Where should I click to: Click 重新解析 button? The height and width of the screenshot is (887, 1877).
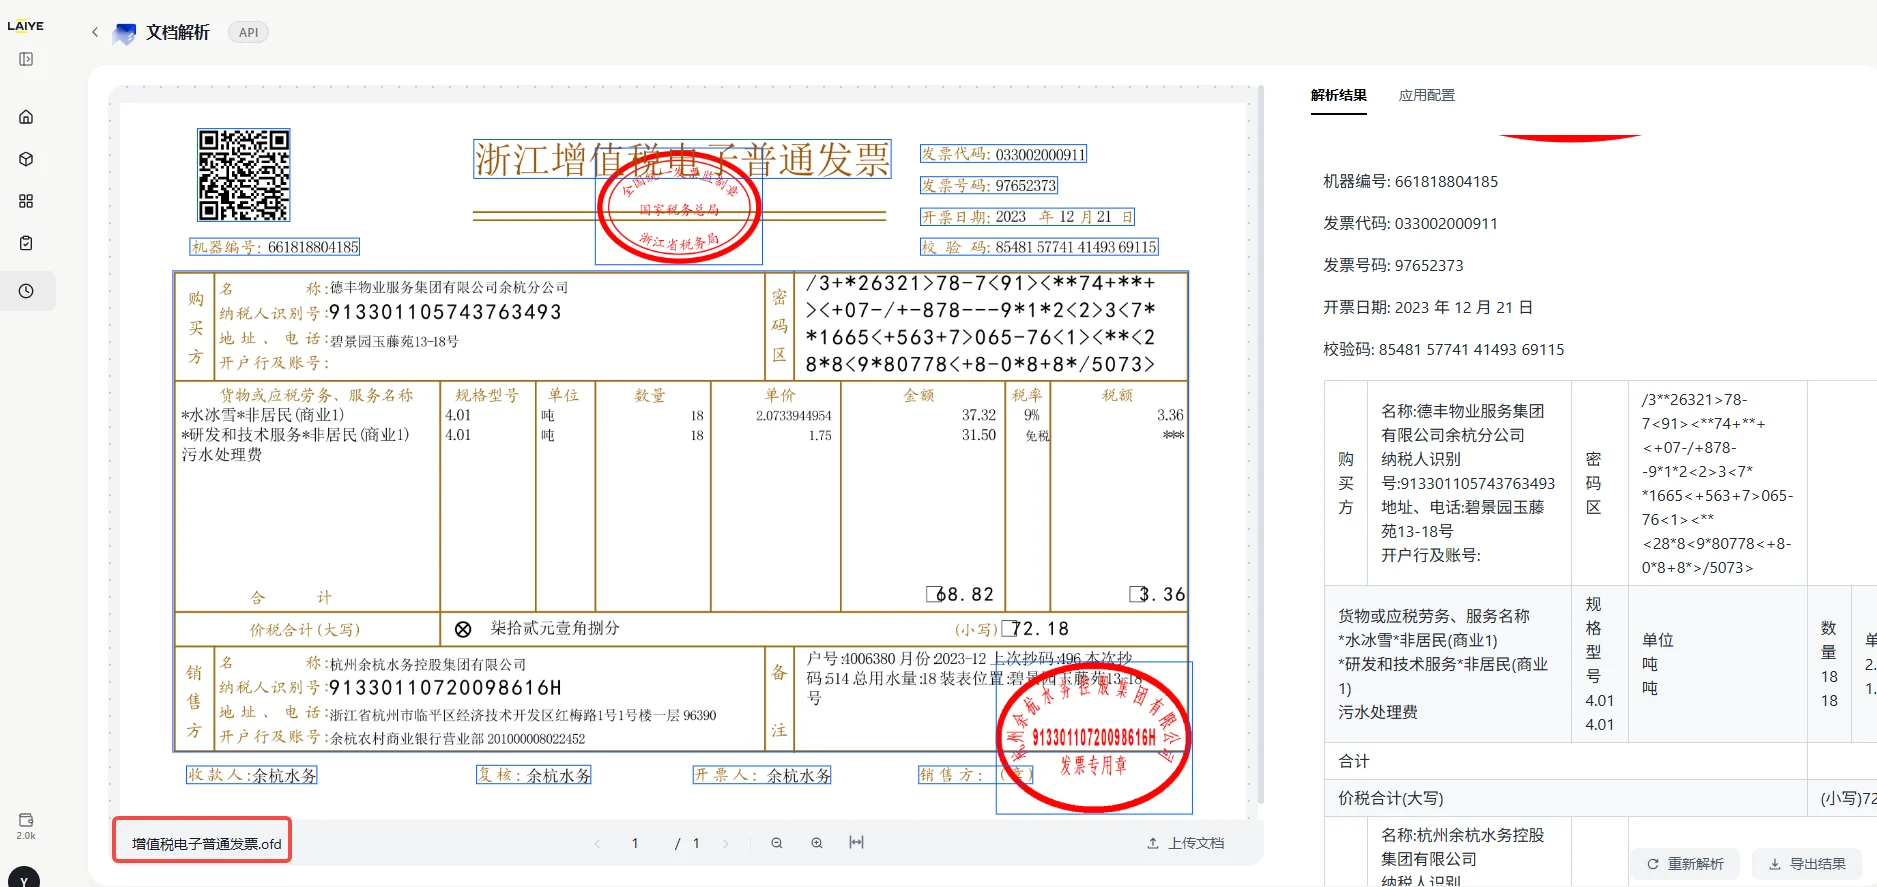point(1685,864)
